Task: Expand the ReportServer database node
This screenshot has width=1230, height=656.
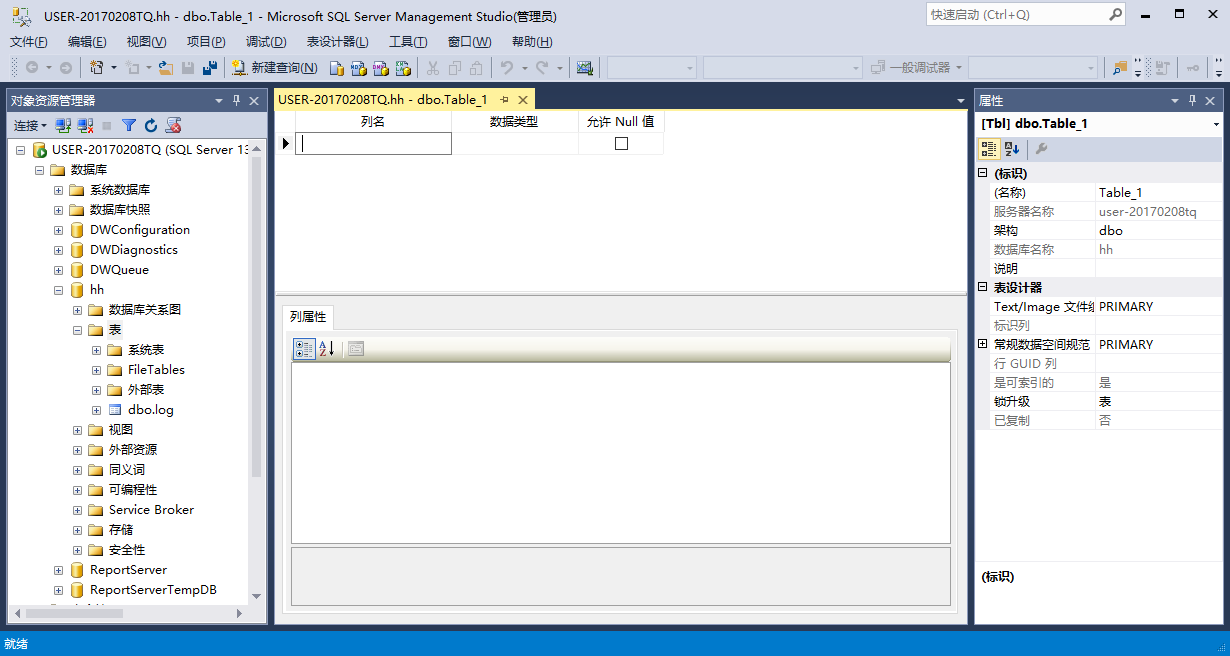Action: [x=59, y=570]
